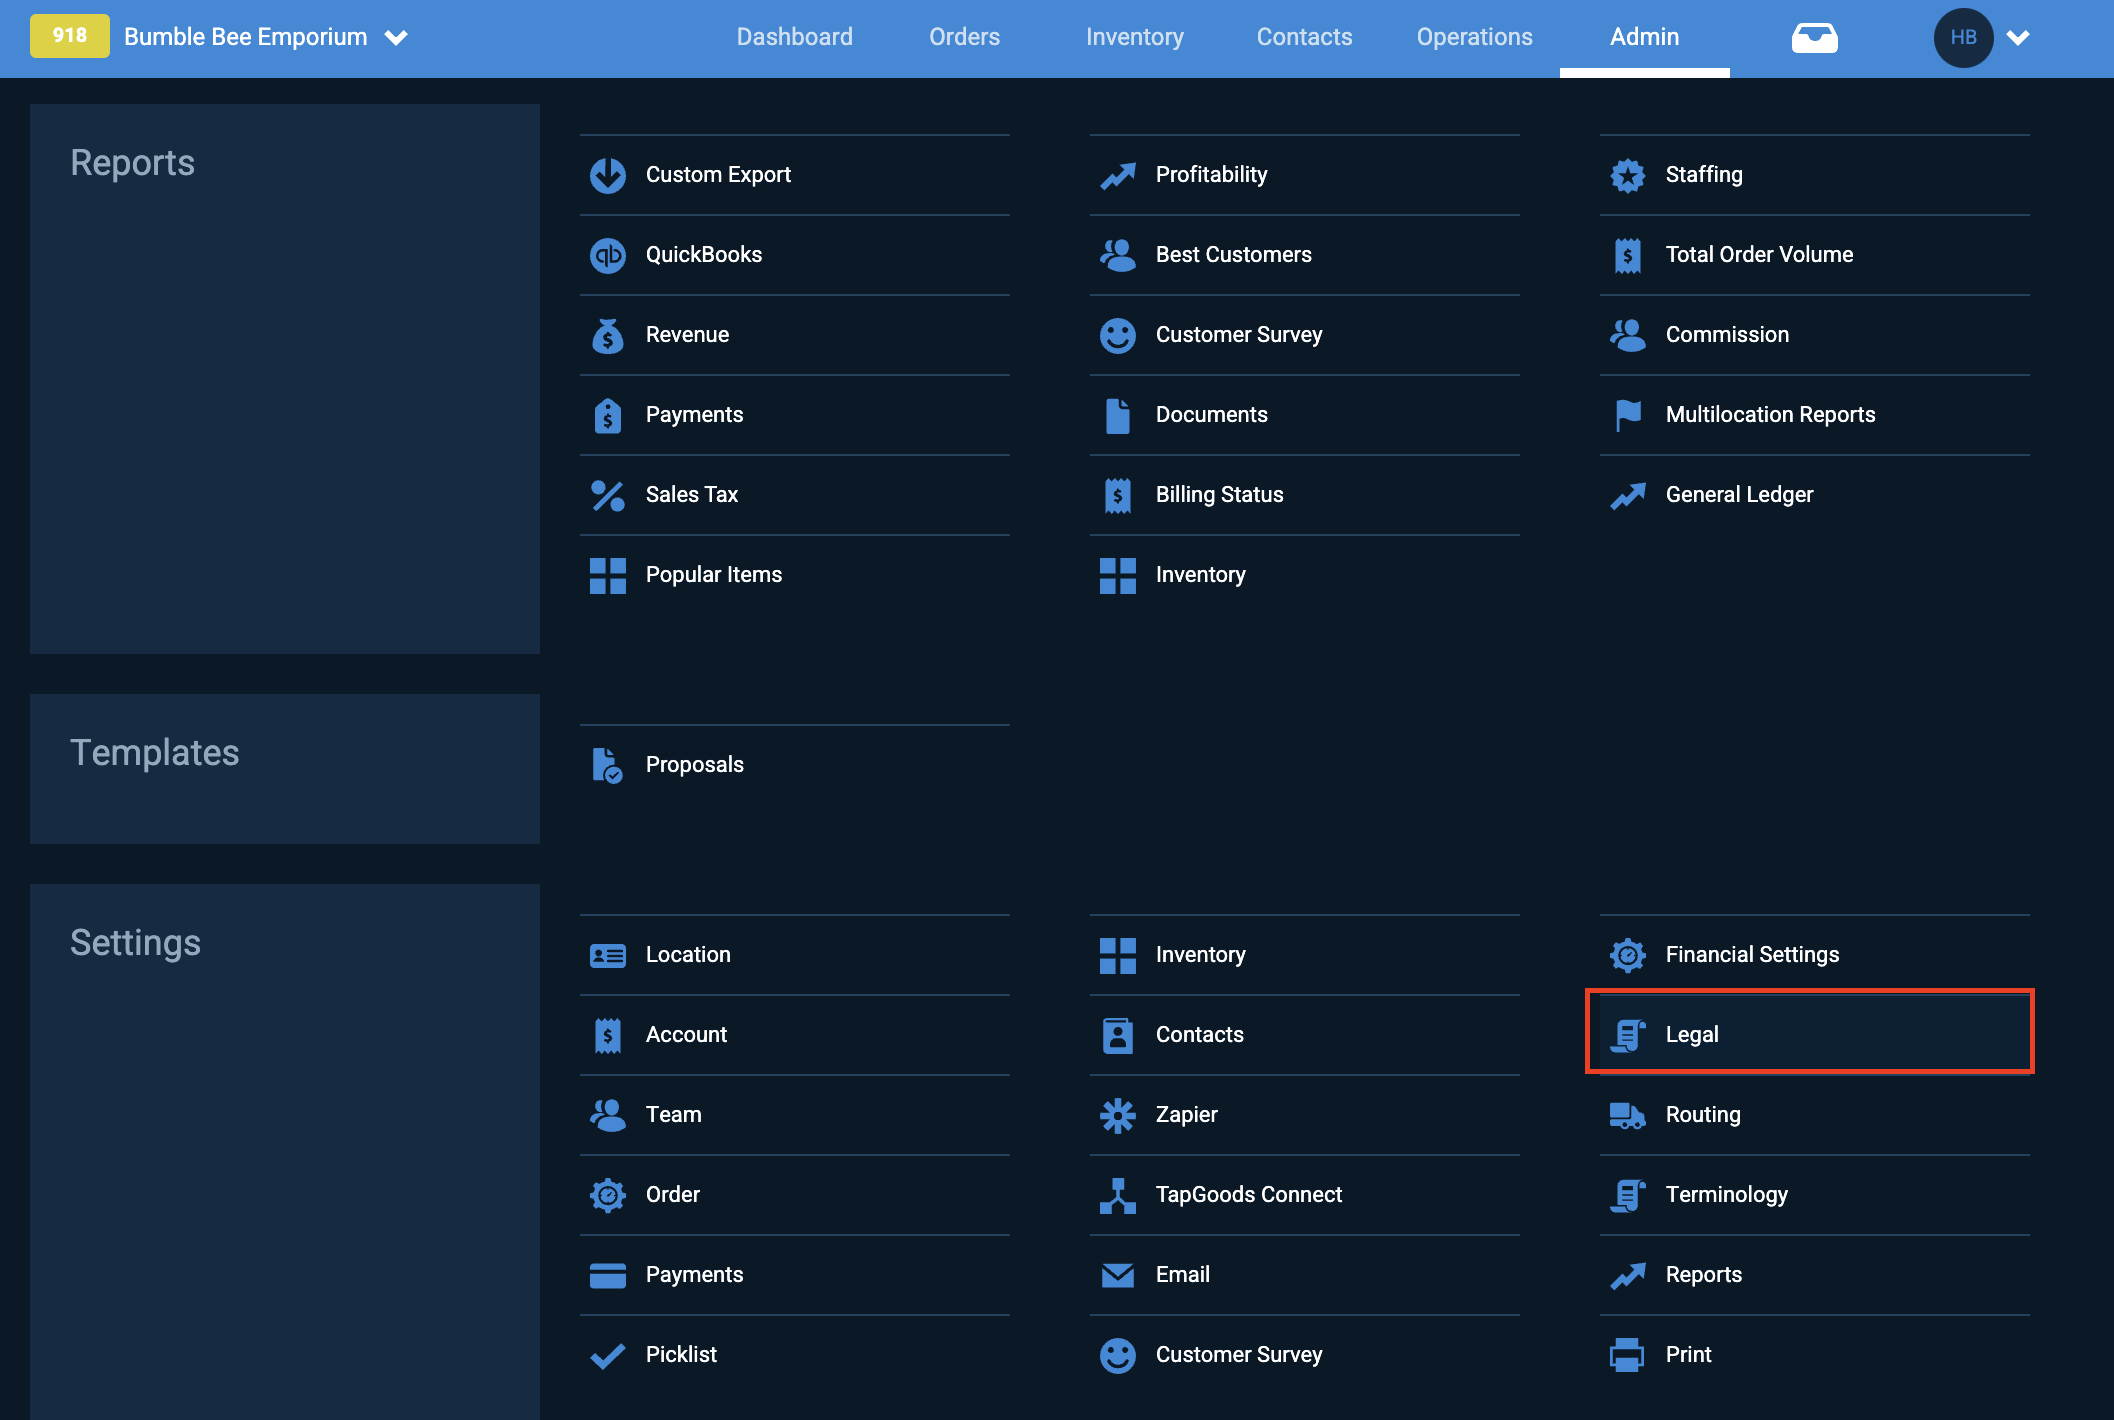Click the Custom Export download icon
This screenshot has height=1420, width=2114.
(608, 175)
